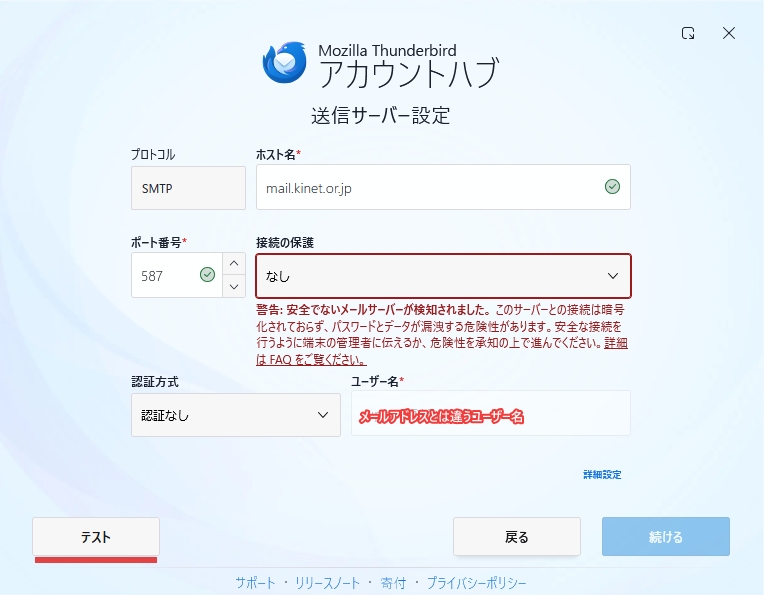Click the 接続の保護 label
Image resolution: width=764 pixels, height=595 pixels.
tap(285, 242)
